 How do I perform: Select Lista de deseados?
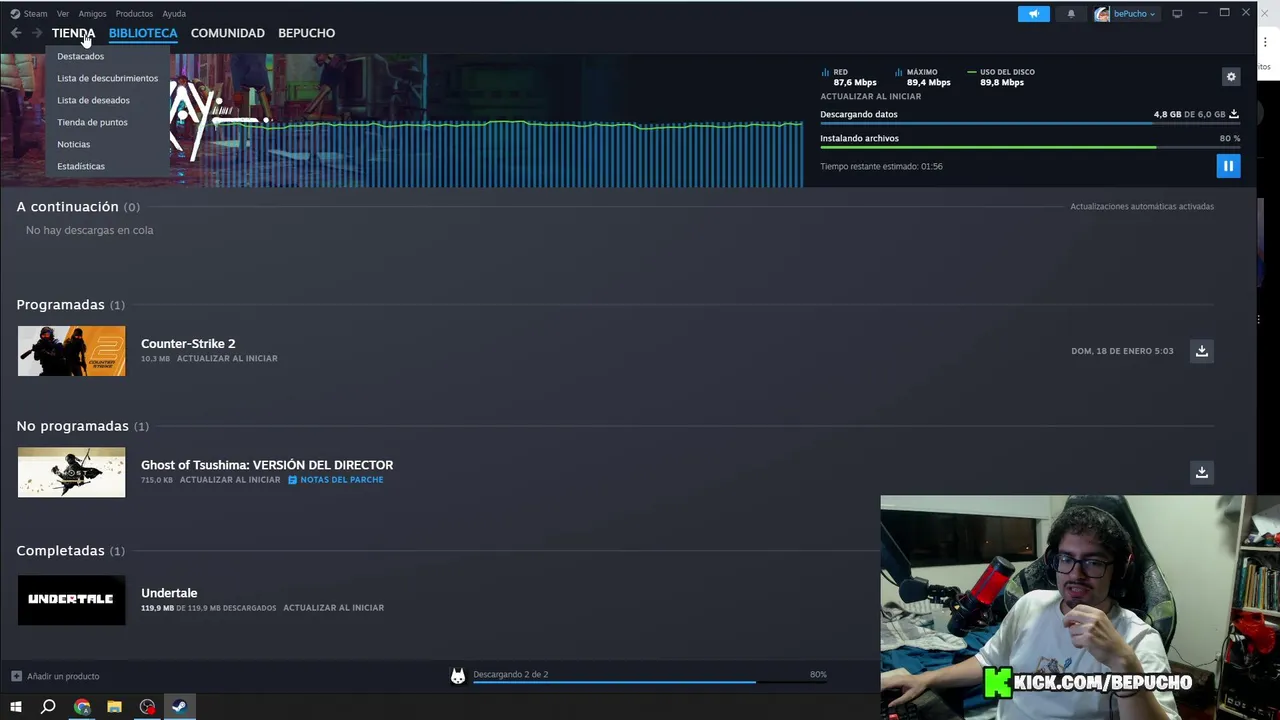[x=93, y=100]
